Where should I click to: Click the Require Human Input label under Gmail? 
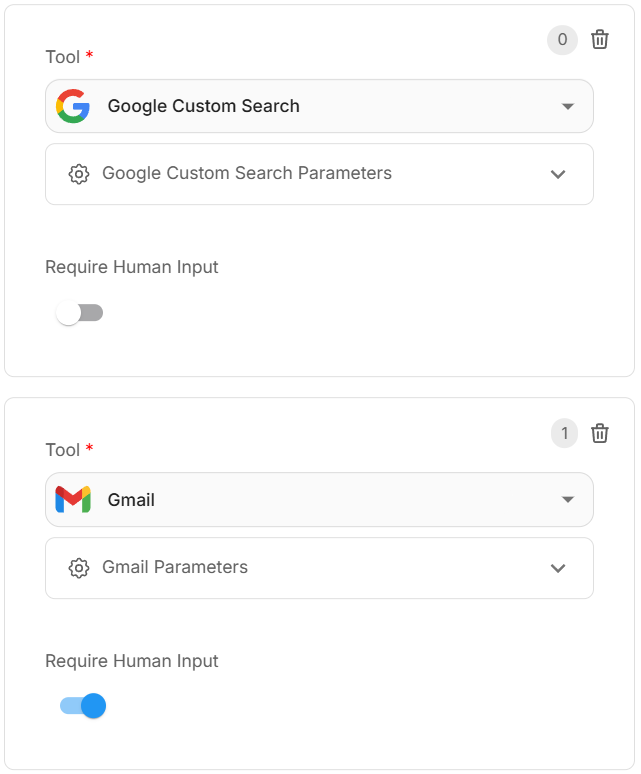point(132,661)
